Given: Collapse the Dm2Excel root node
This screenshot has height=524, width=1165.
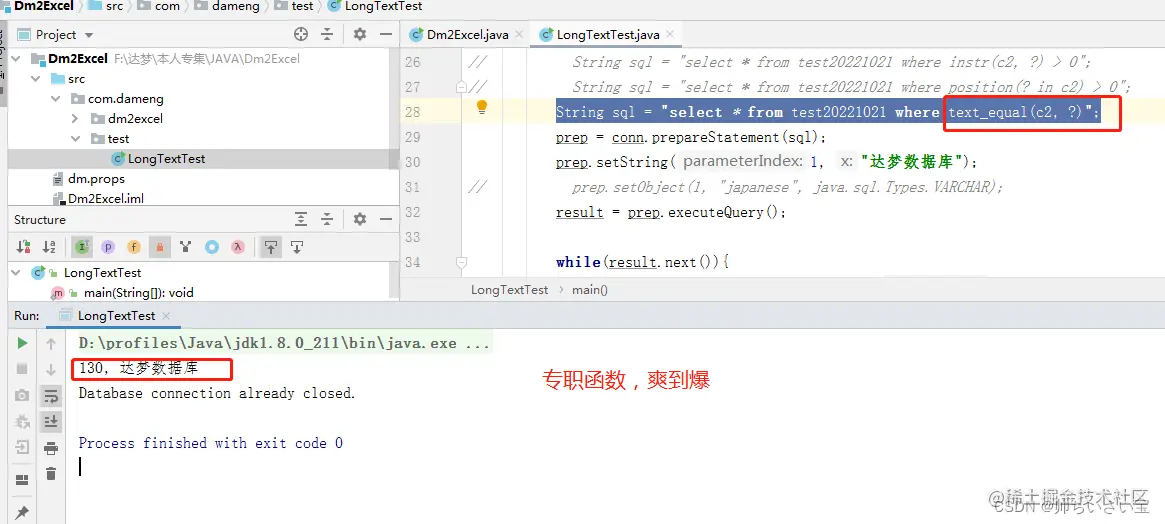Looking at the screenshot, I should coord(16,59).
